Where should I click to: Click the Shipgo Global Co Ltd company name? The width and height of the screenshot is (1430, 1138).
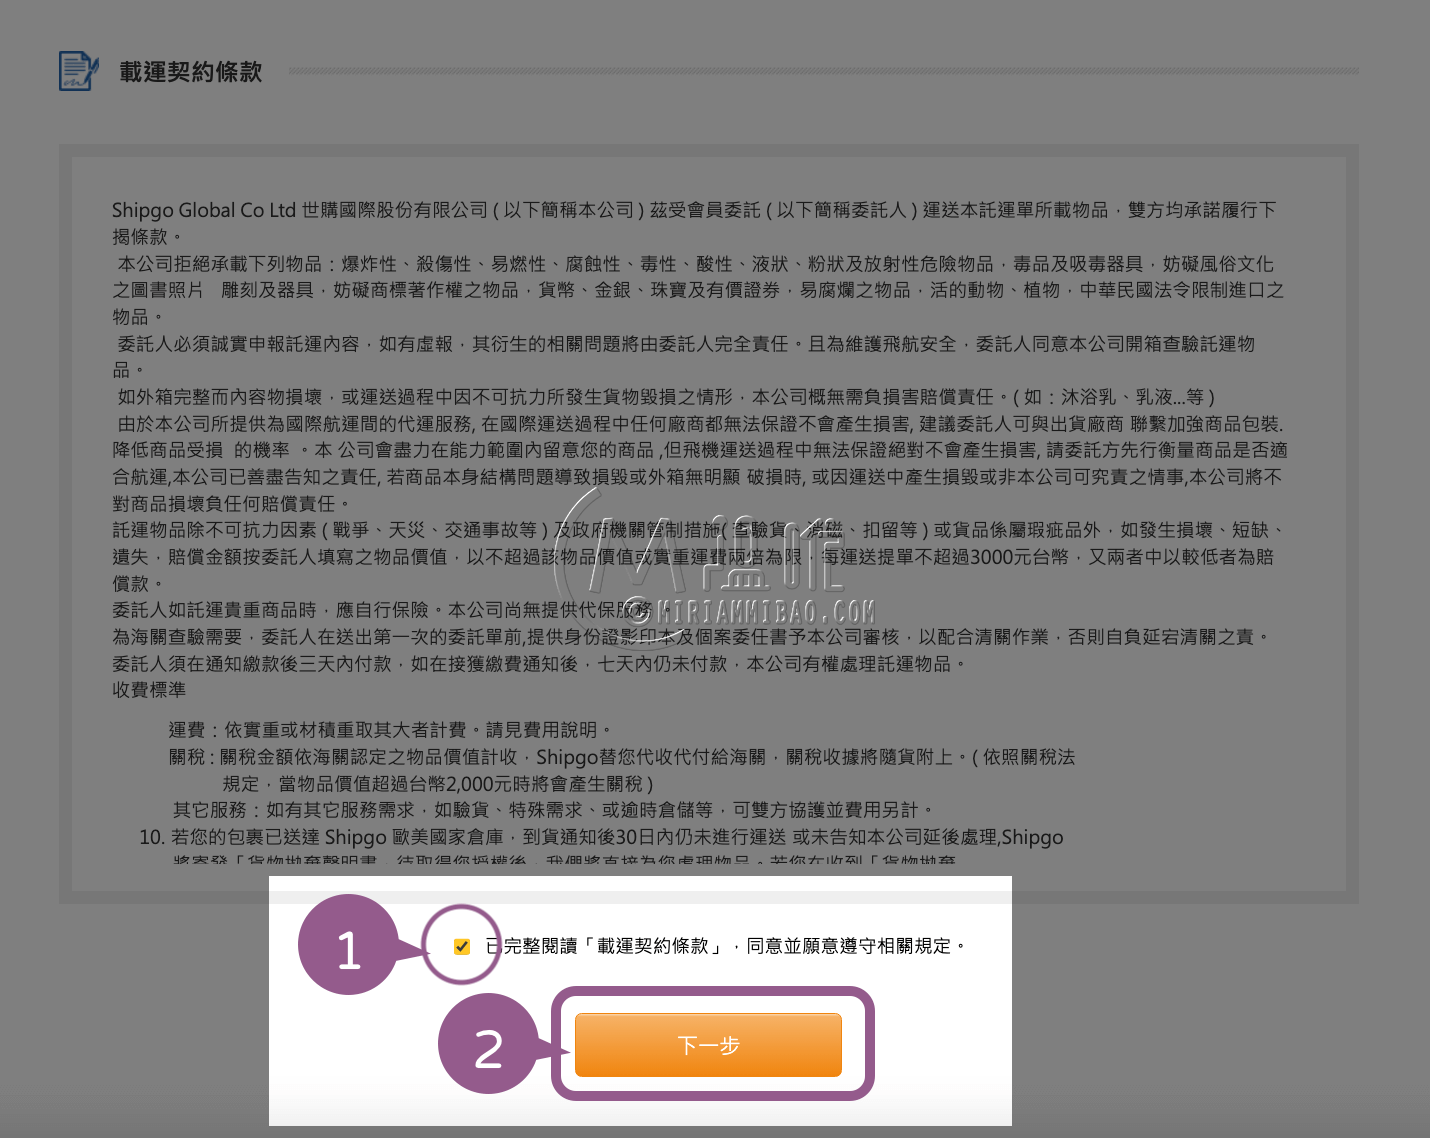point(201,210)
